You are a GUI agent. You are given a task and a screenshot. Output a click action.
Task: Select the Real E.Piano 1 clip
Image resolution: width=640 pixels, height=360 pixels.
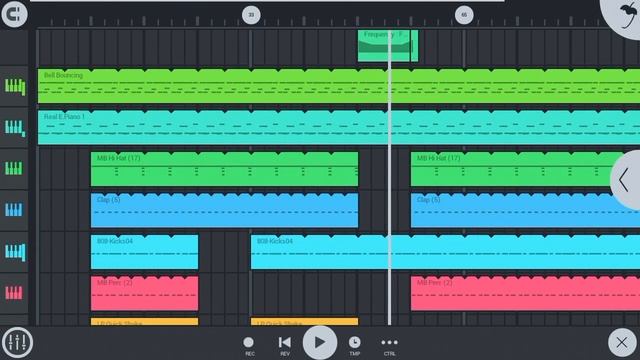pos(339,127)
